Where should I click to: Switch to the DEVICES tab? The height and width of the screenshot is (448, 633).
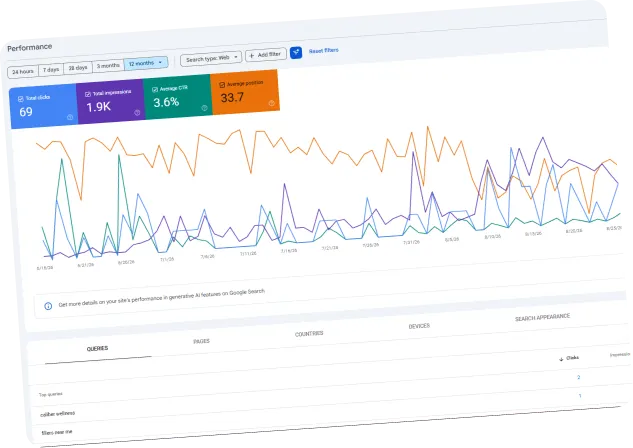click(419, 326)
